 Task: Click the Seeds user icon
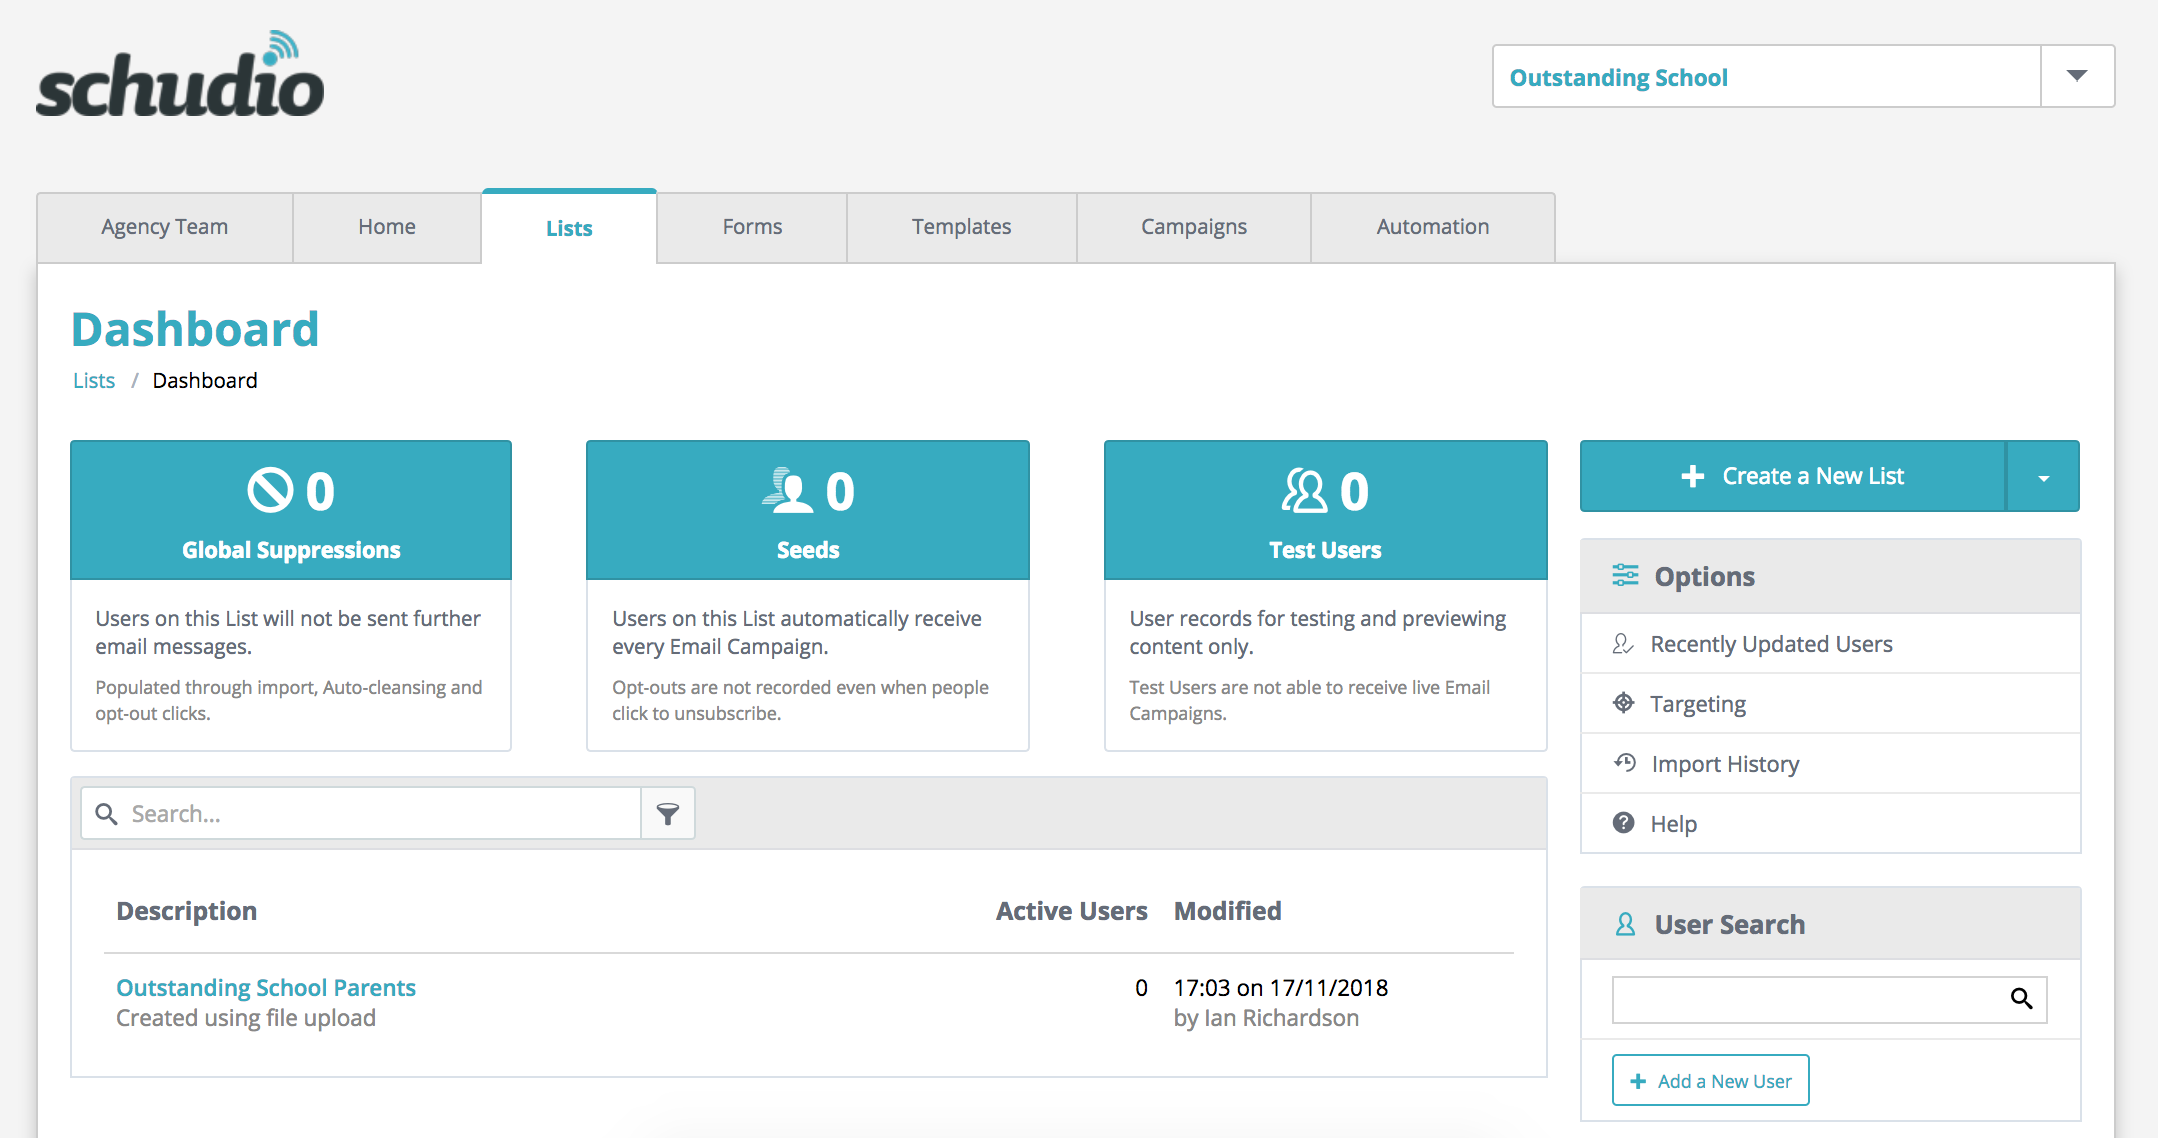(789, 490)
